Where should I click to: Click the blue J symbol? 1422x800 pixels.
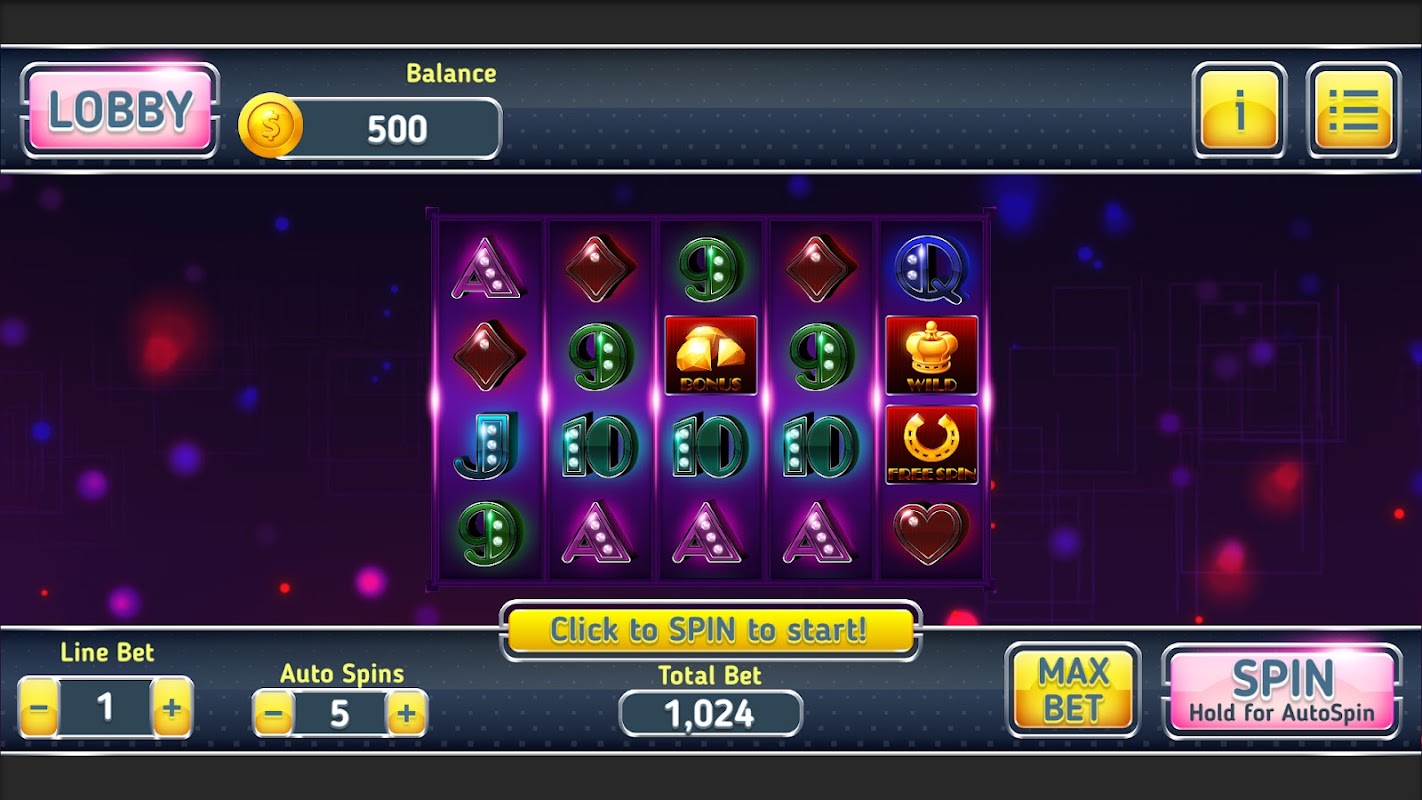point(488,445)
